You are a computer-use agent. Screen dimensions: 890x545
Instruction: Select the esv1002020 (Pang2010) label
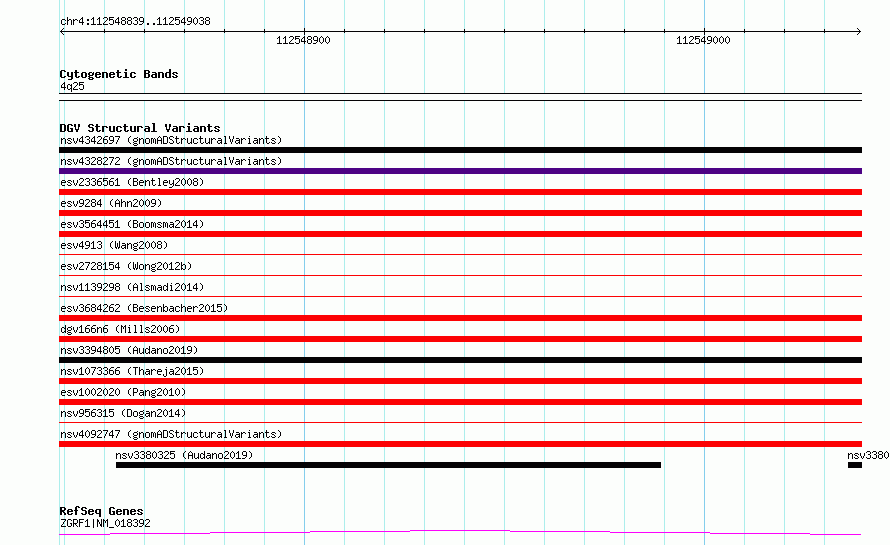click(123, 392)
